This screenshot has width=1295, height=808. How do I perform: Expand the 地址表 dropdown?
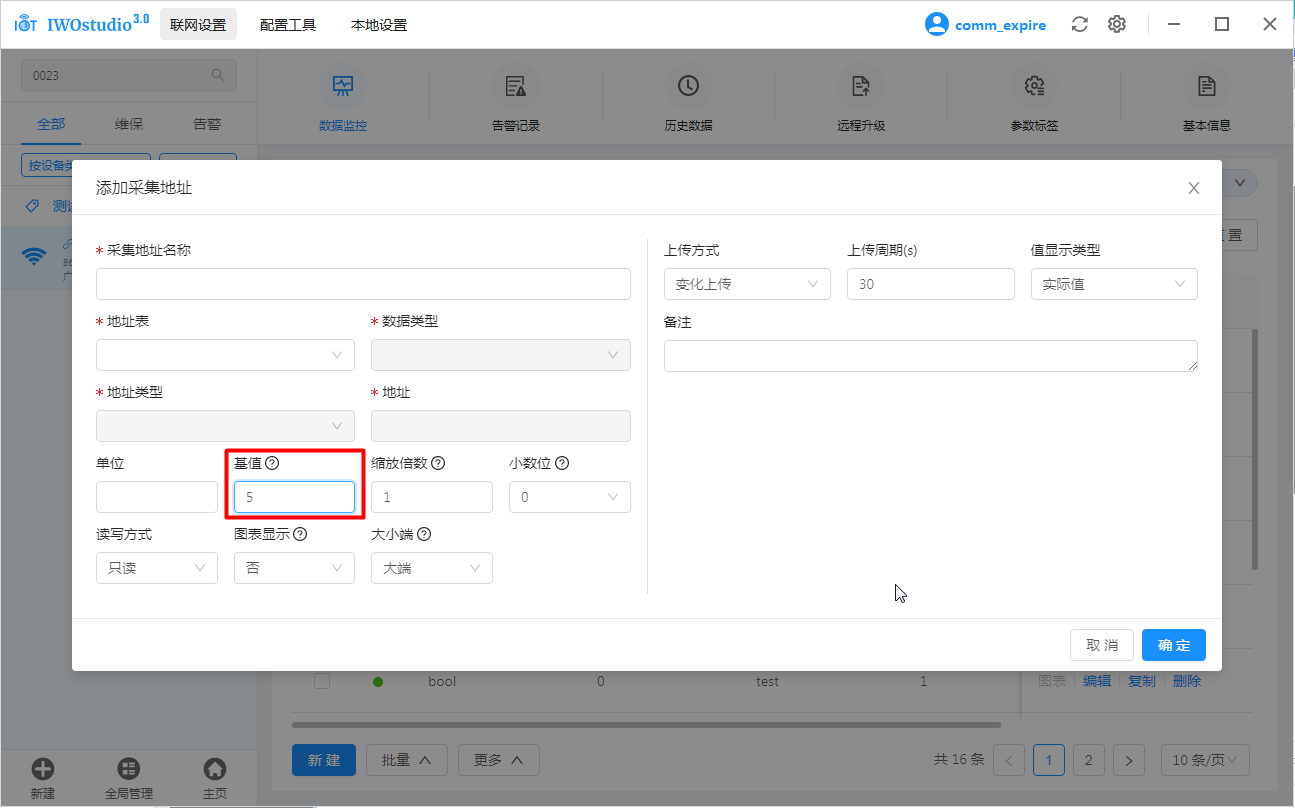(225, 355)
